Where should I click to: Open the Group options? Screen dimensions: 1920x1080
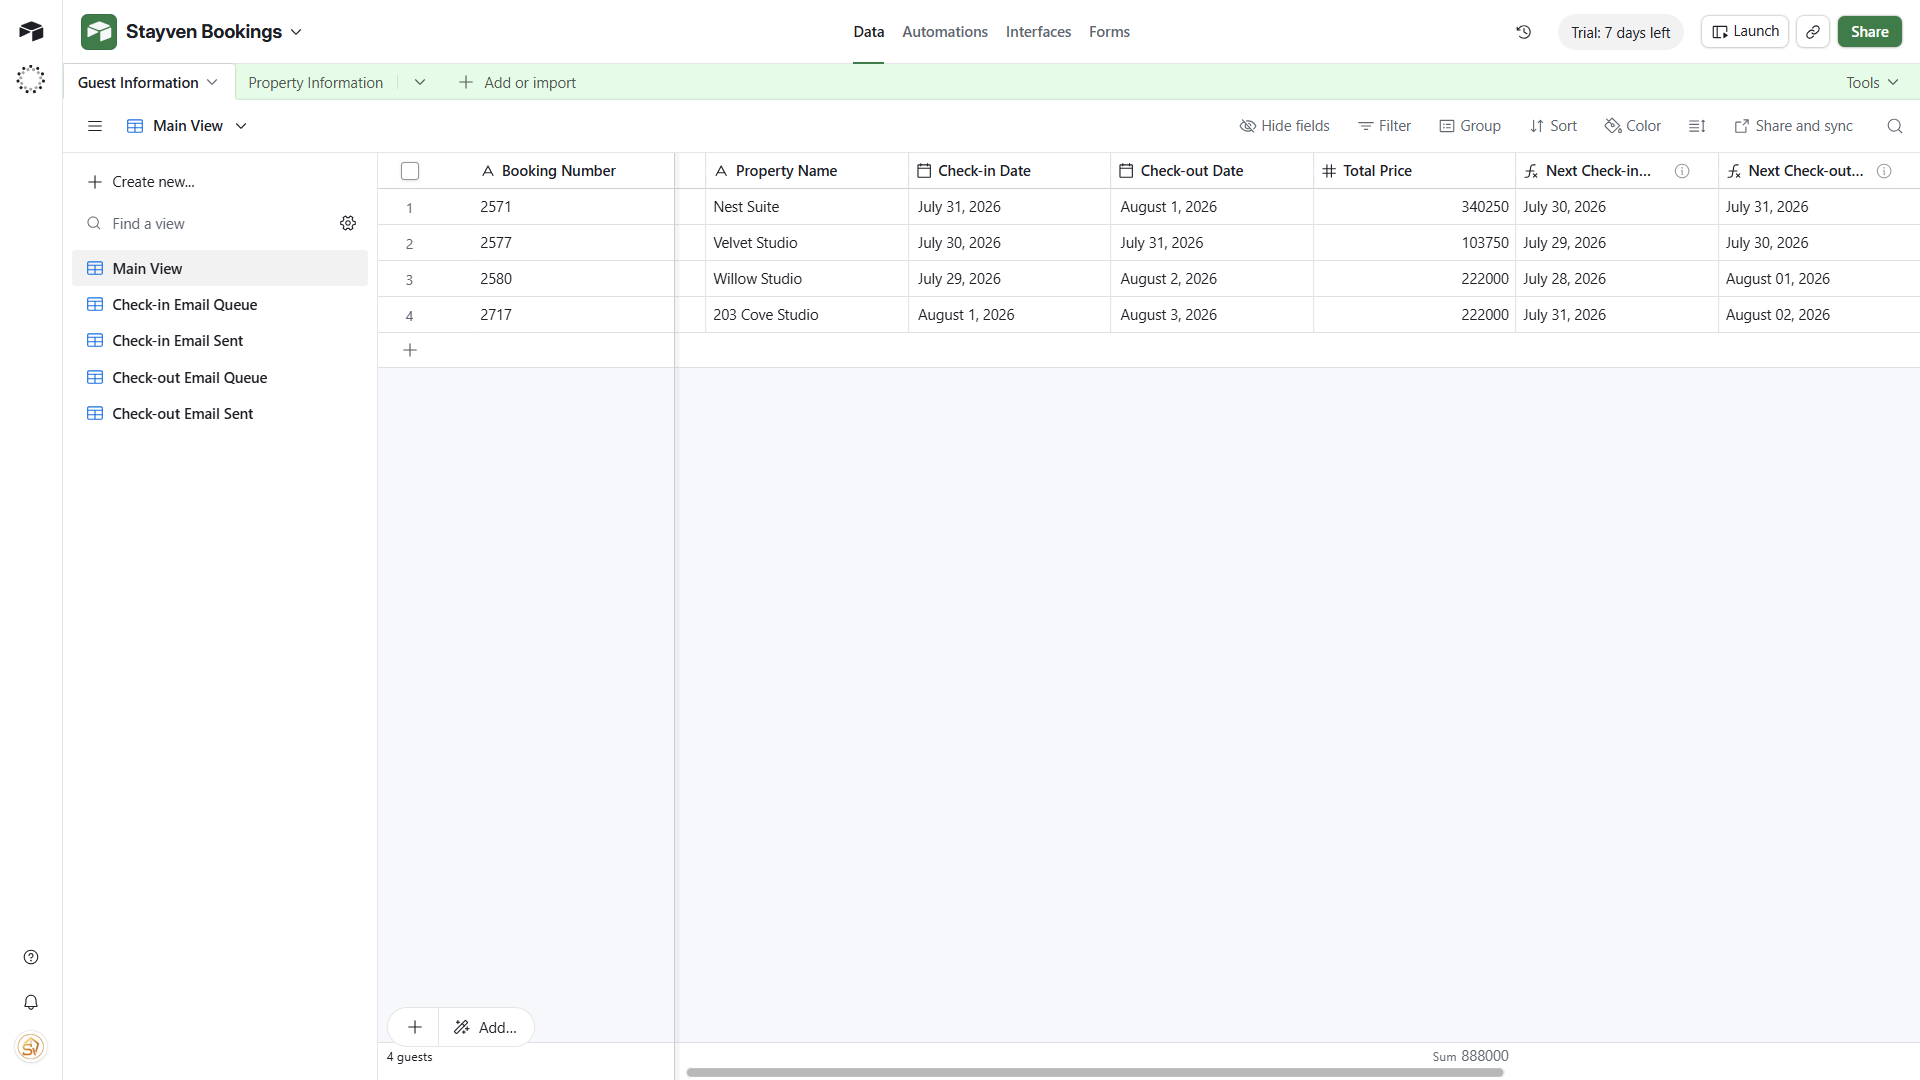(1470, 126)
